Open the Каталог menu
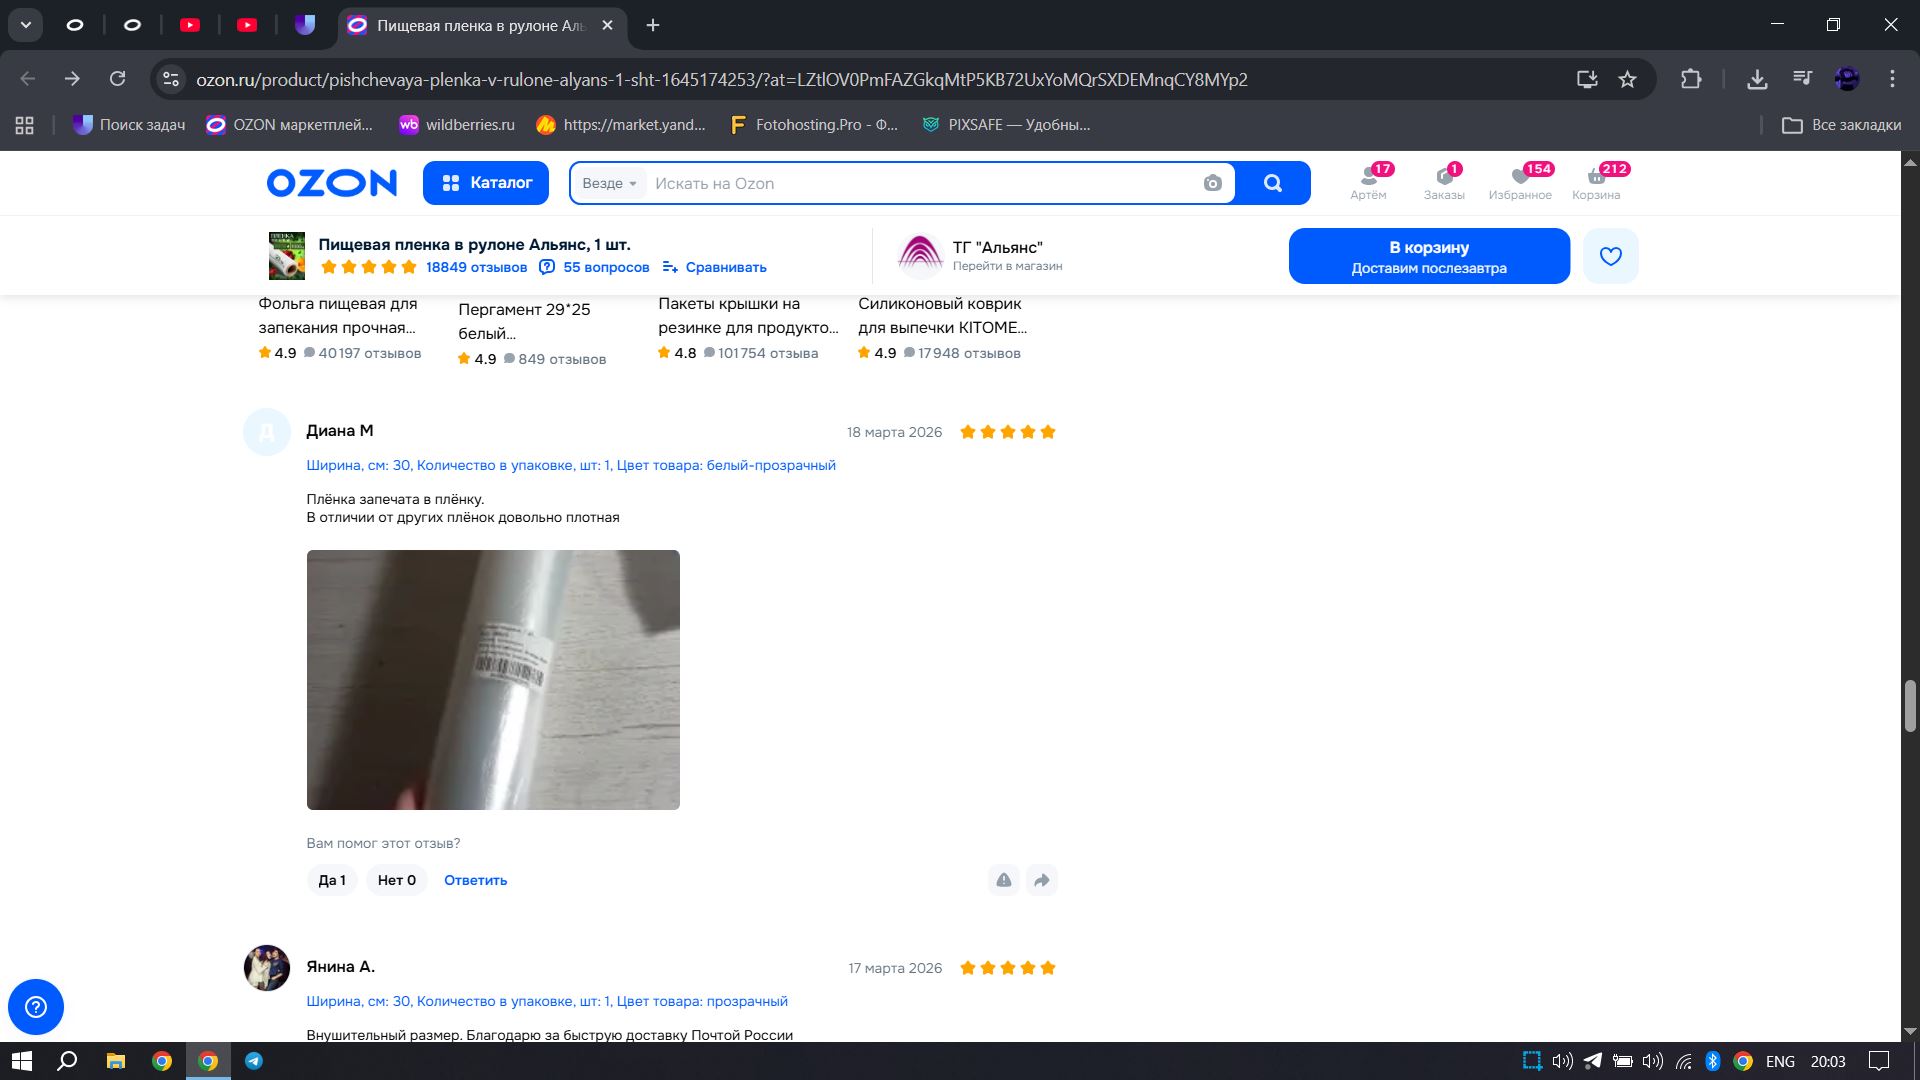1920x1080 pixels. click(486, 183)
